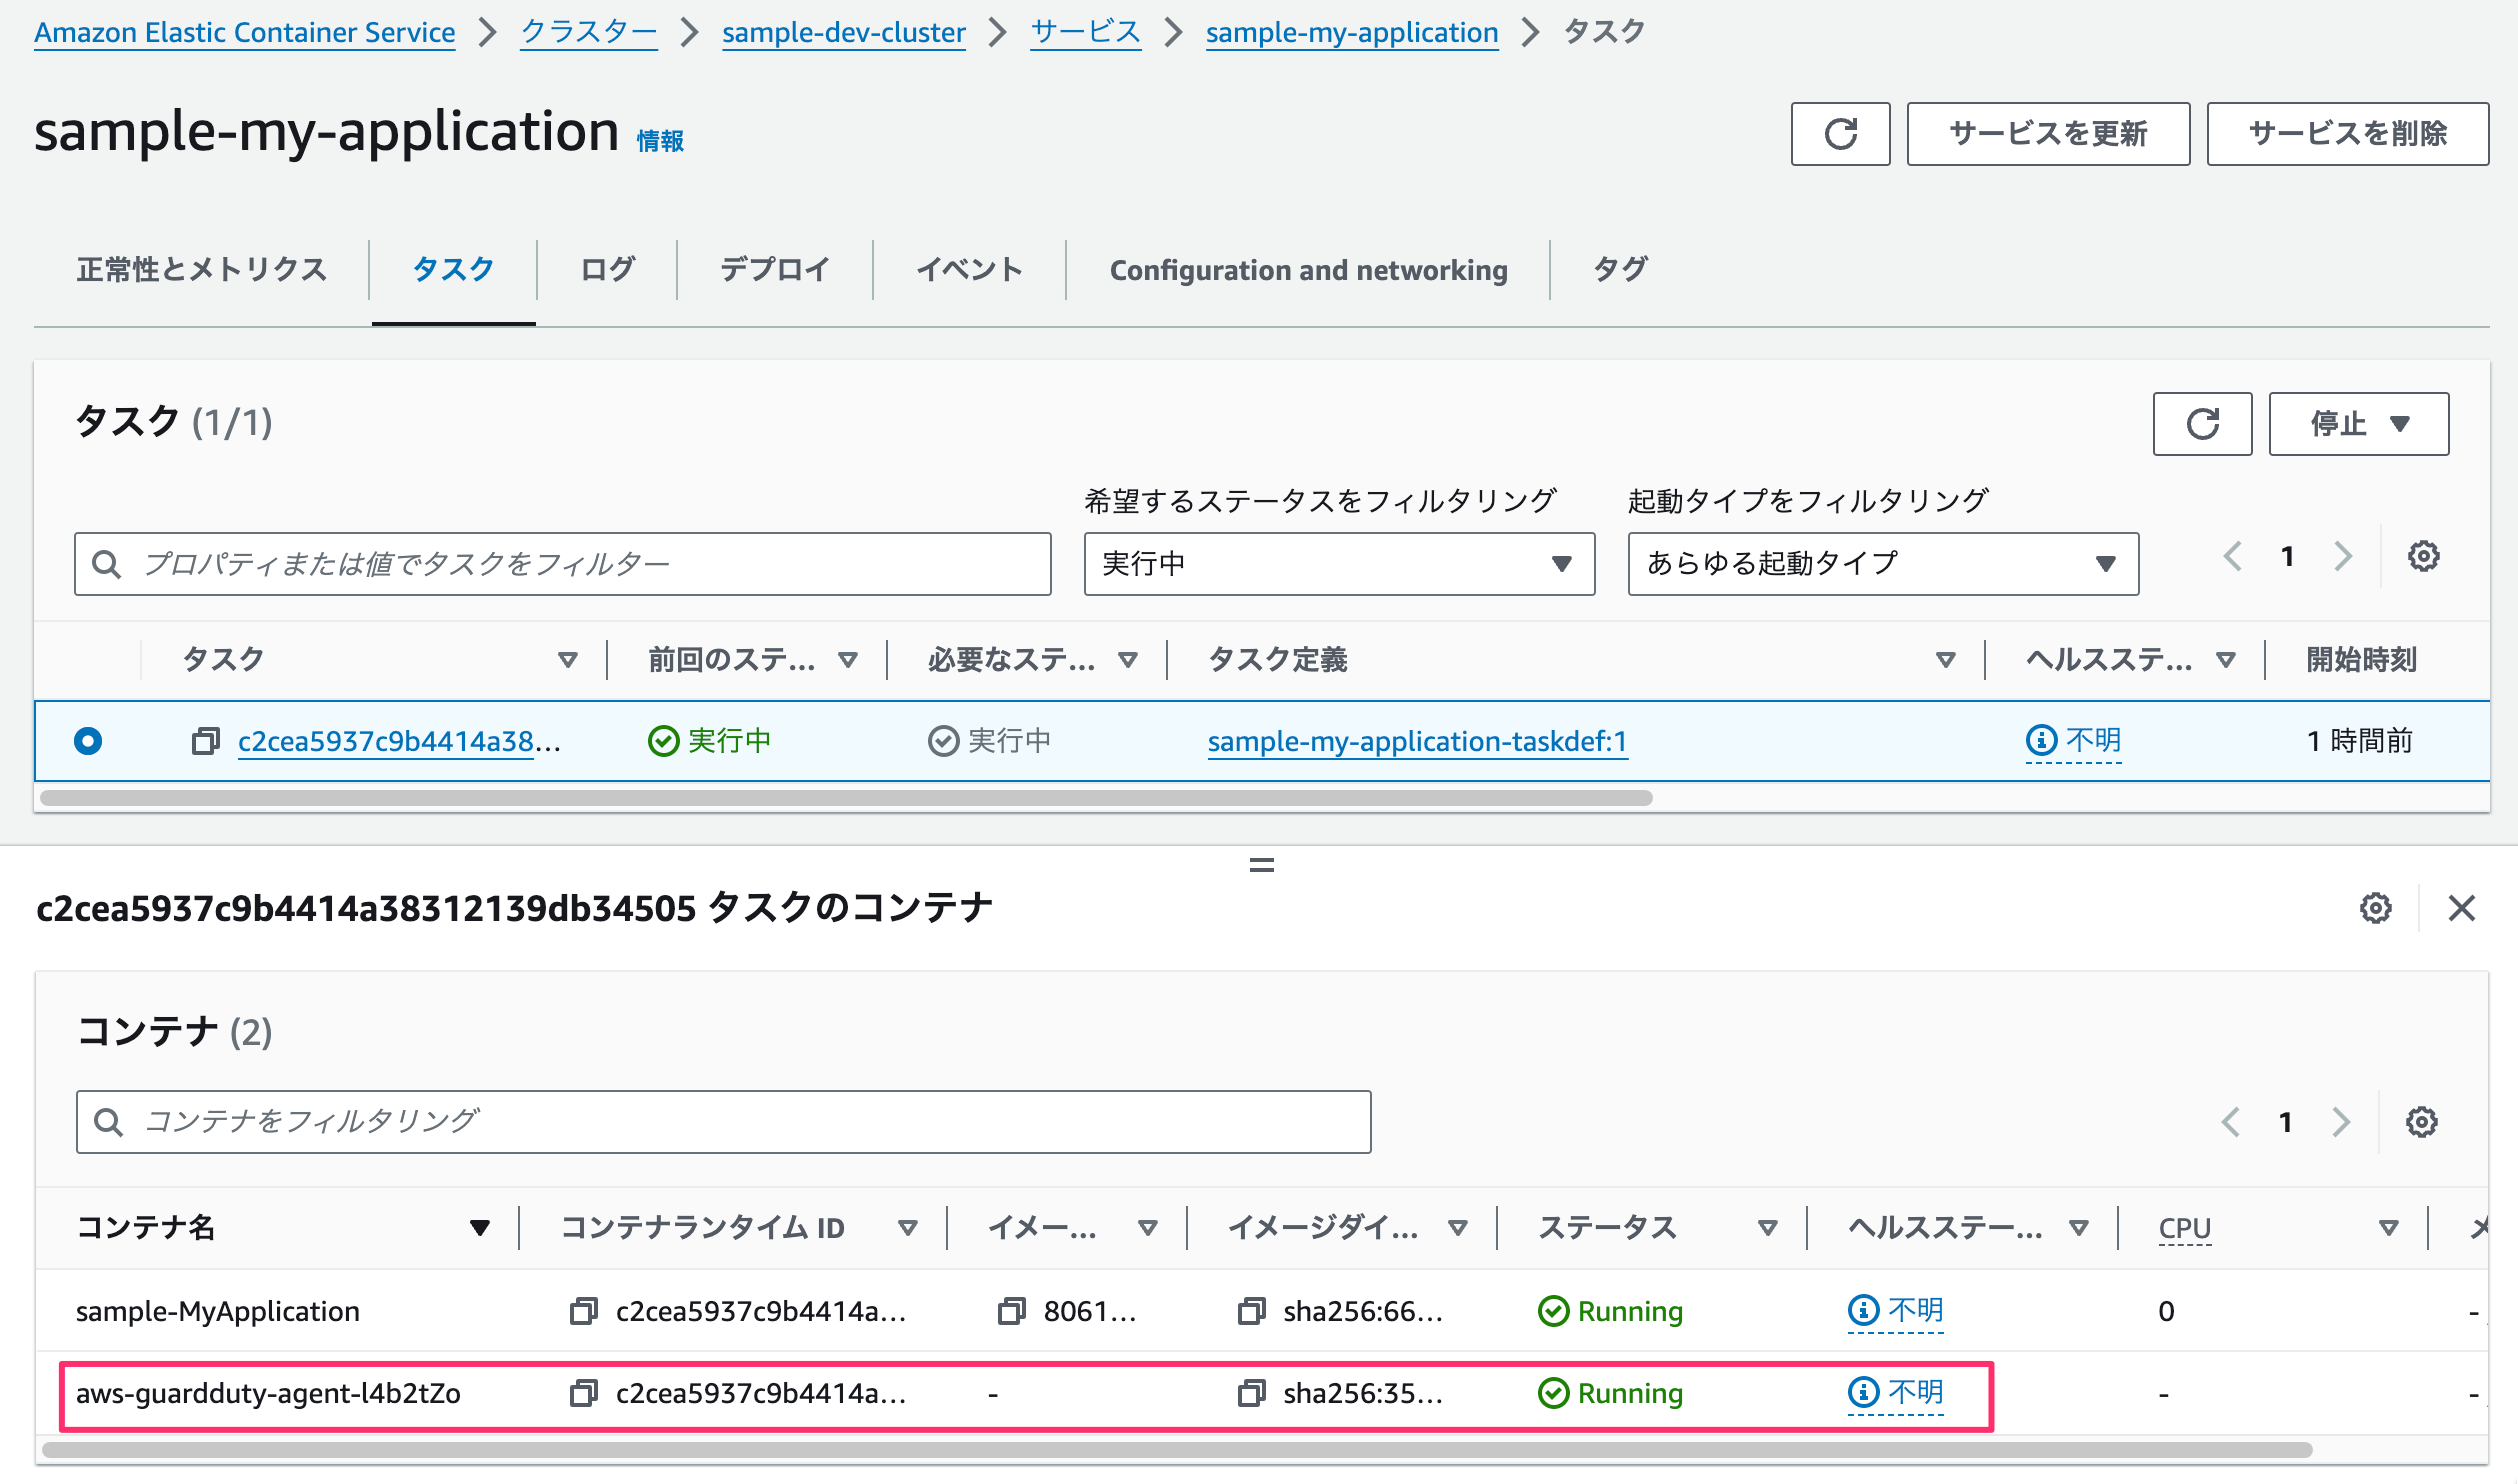Viewport: 2518px width, 1484px height.
Task: Copy the image digest sha256:35
Action: click(1252, 1393)
